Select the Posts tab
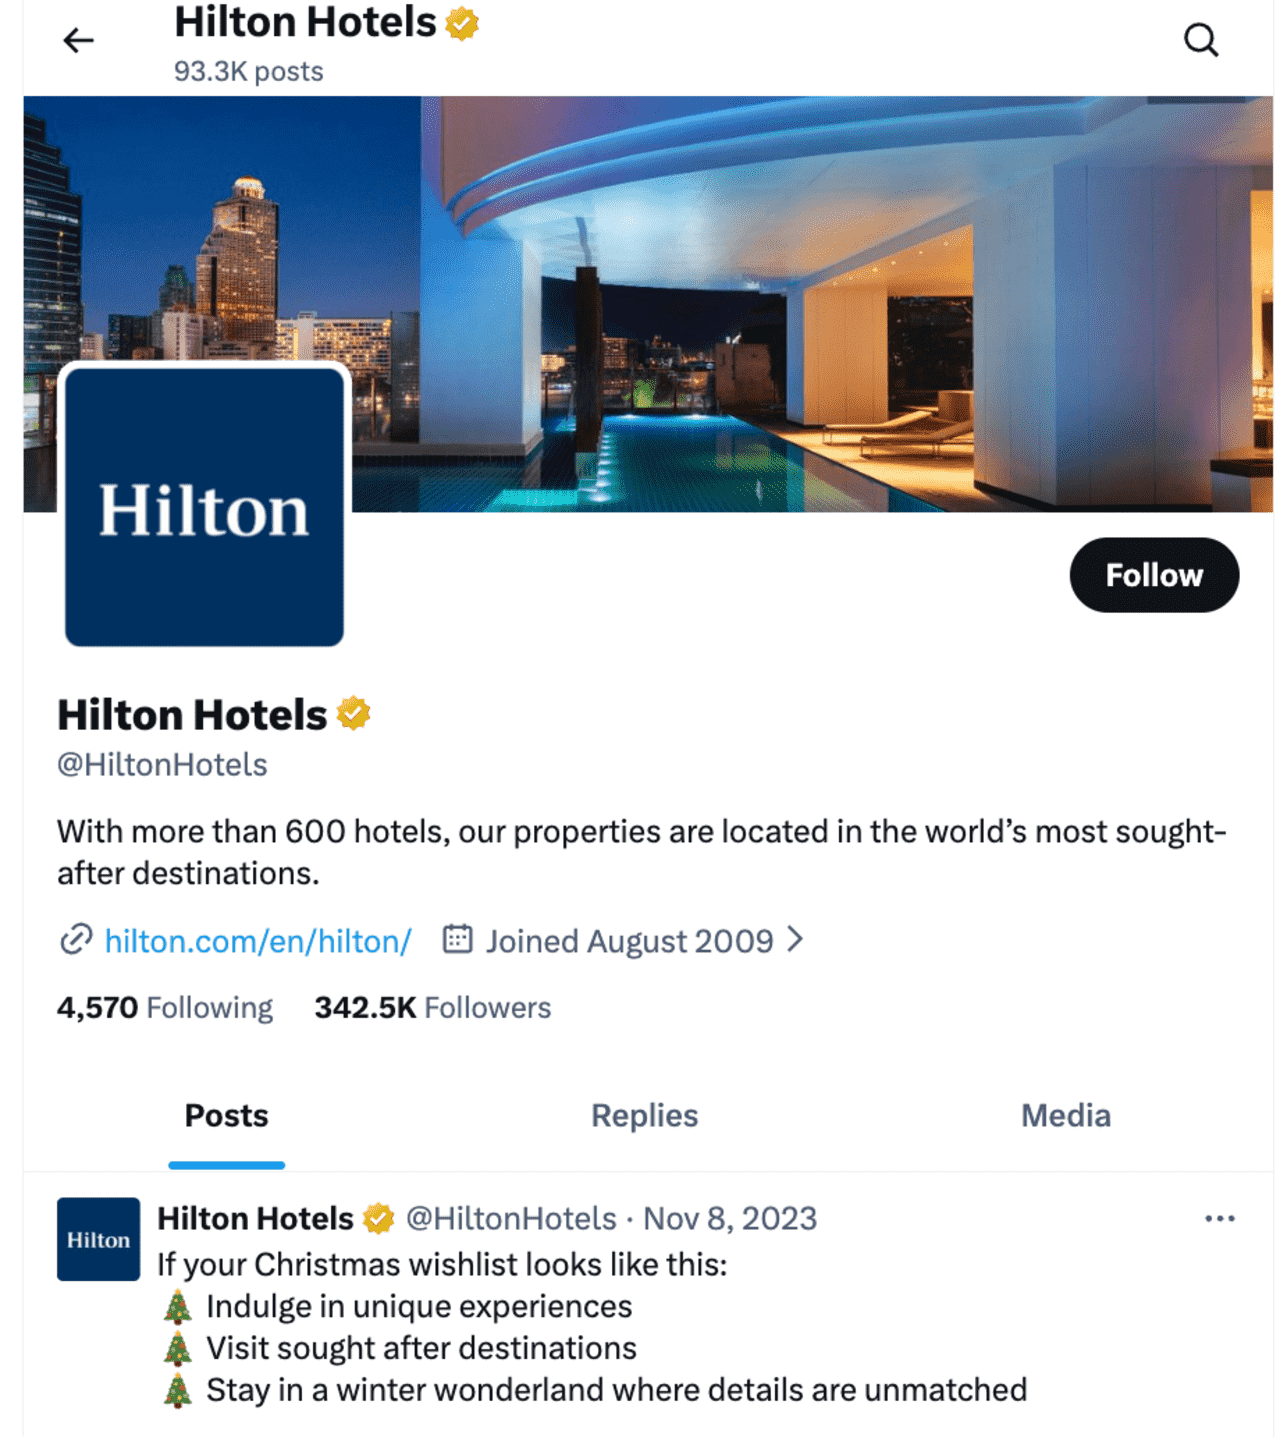 pyautogui.click(x=226, y=1116)
